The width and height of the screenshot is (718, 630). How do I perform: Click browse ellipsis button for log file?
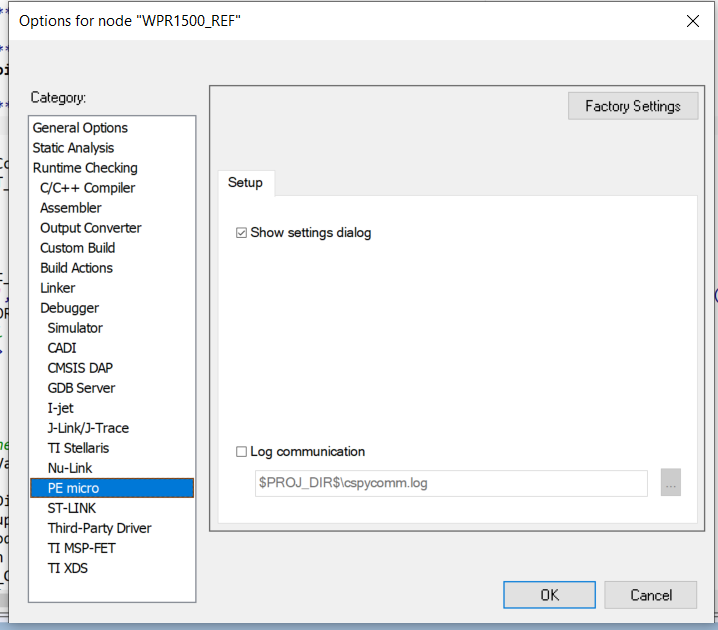coord(671,483)
